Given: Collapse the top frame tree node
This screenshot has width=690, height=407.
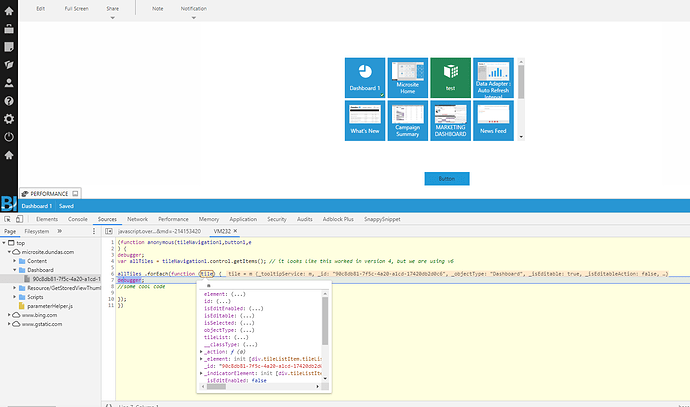Looking at the screenshot, I should tap(4, 243).
